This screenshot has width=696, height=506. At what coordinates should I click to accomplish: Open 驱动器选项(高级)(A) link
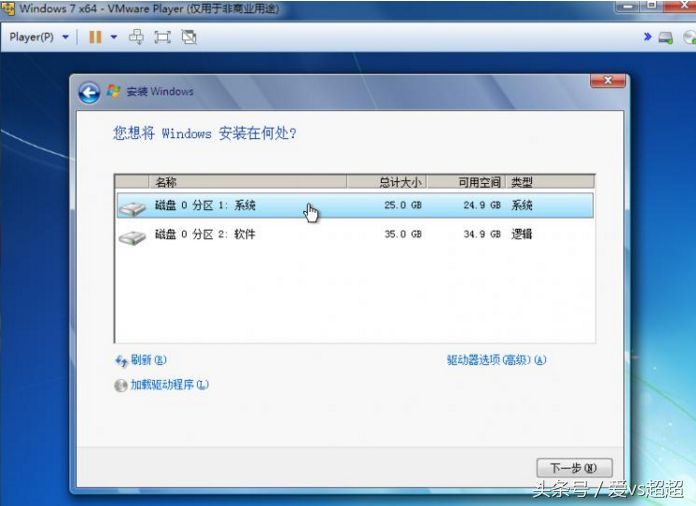(496, 360)
